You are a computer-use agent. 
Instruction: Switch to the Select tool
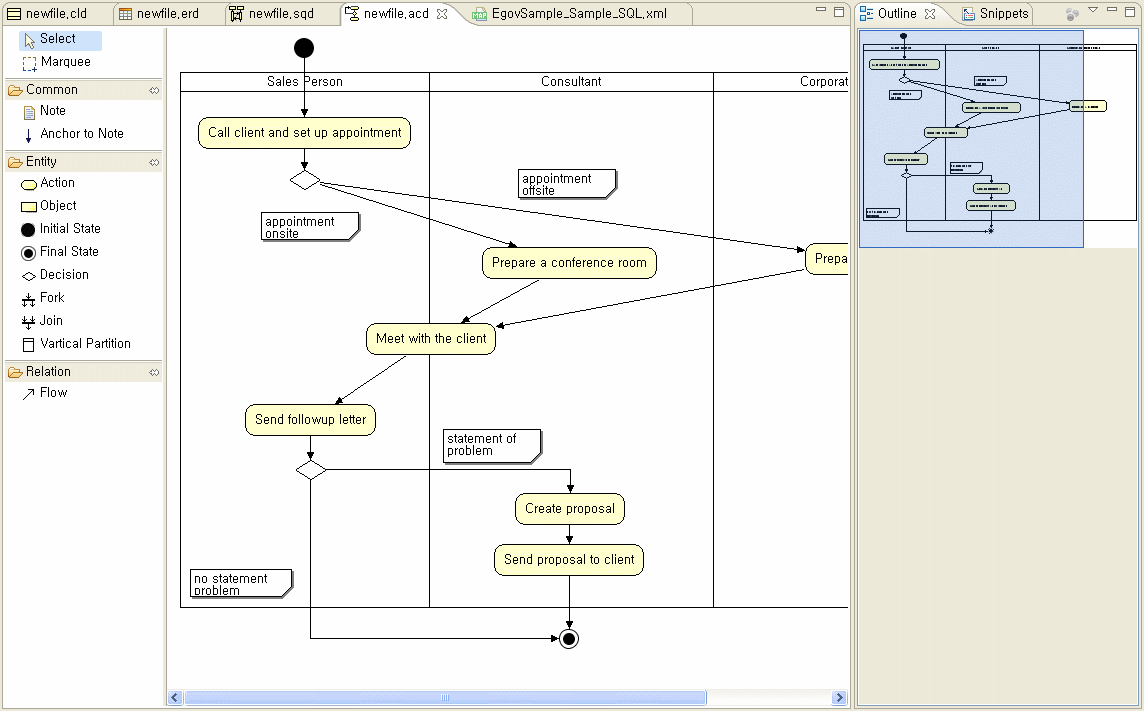coord(55,38)
